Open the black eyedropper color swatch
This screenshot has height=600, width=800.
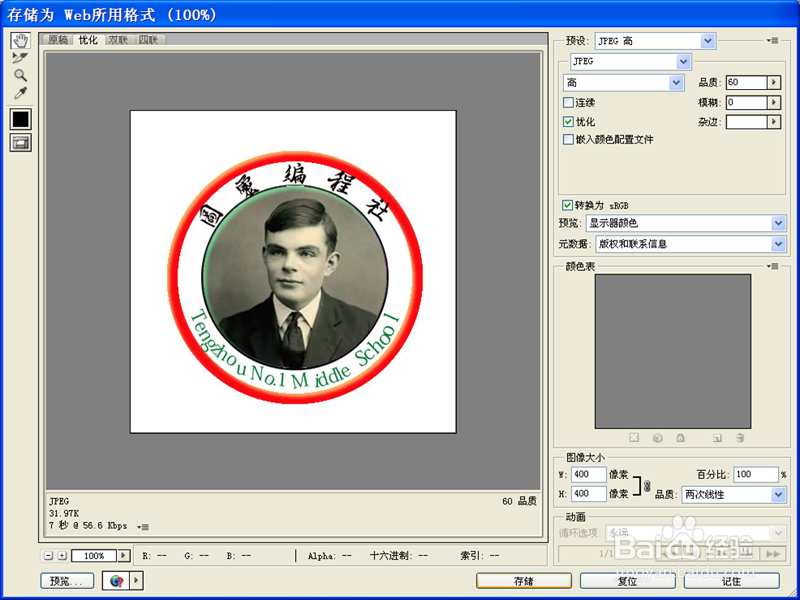(x=20, y=119)
